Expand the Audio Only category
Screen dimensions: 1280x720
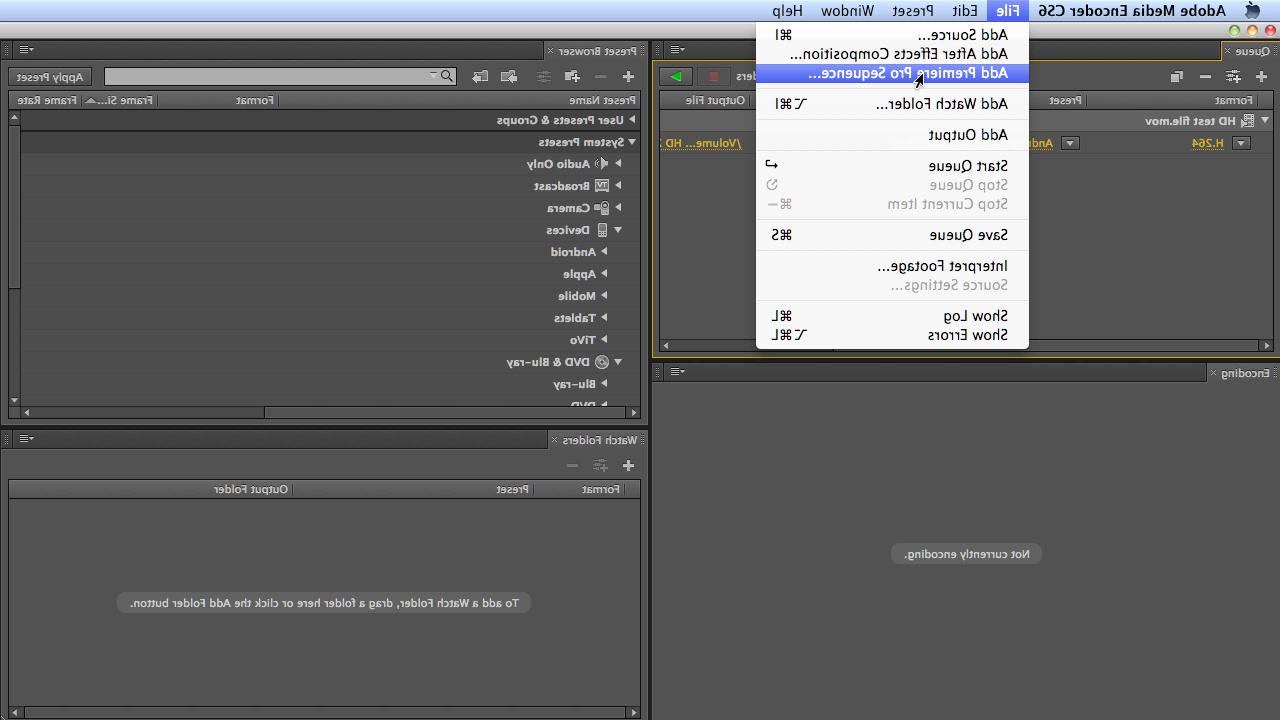click(618, 164)
